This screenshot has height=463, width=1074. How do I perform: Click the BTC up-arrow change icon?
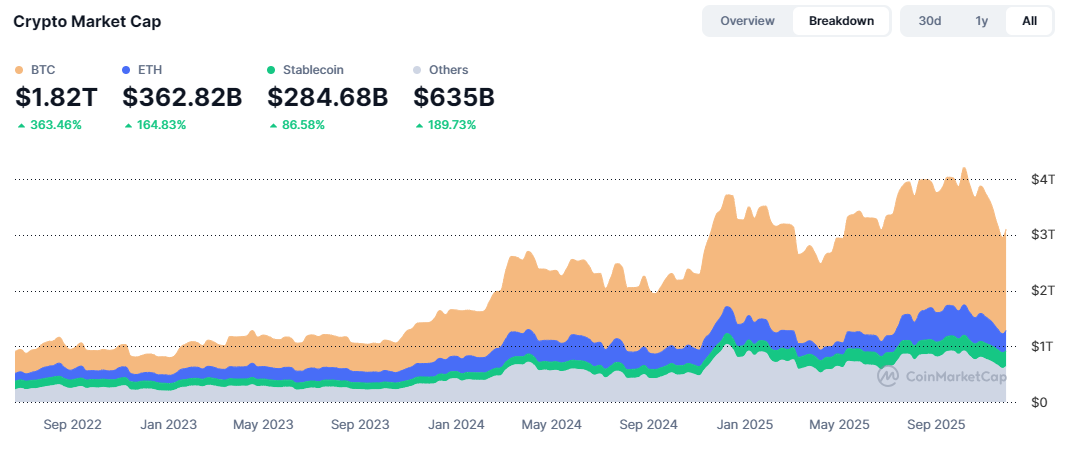pyautogui.click(x=22, y=126)
